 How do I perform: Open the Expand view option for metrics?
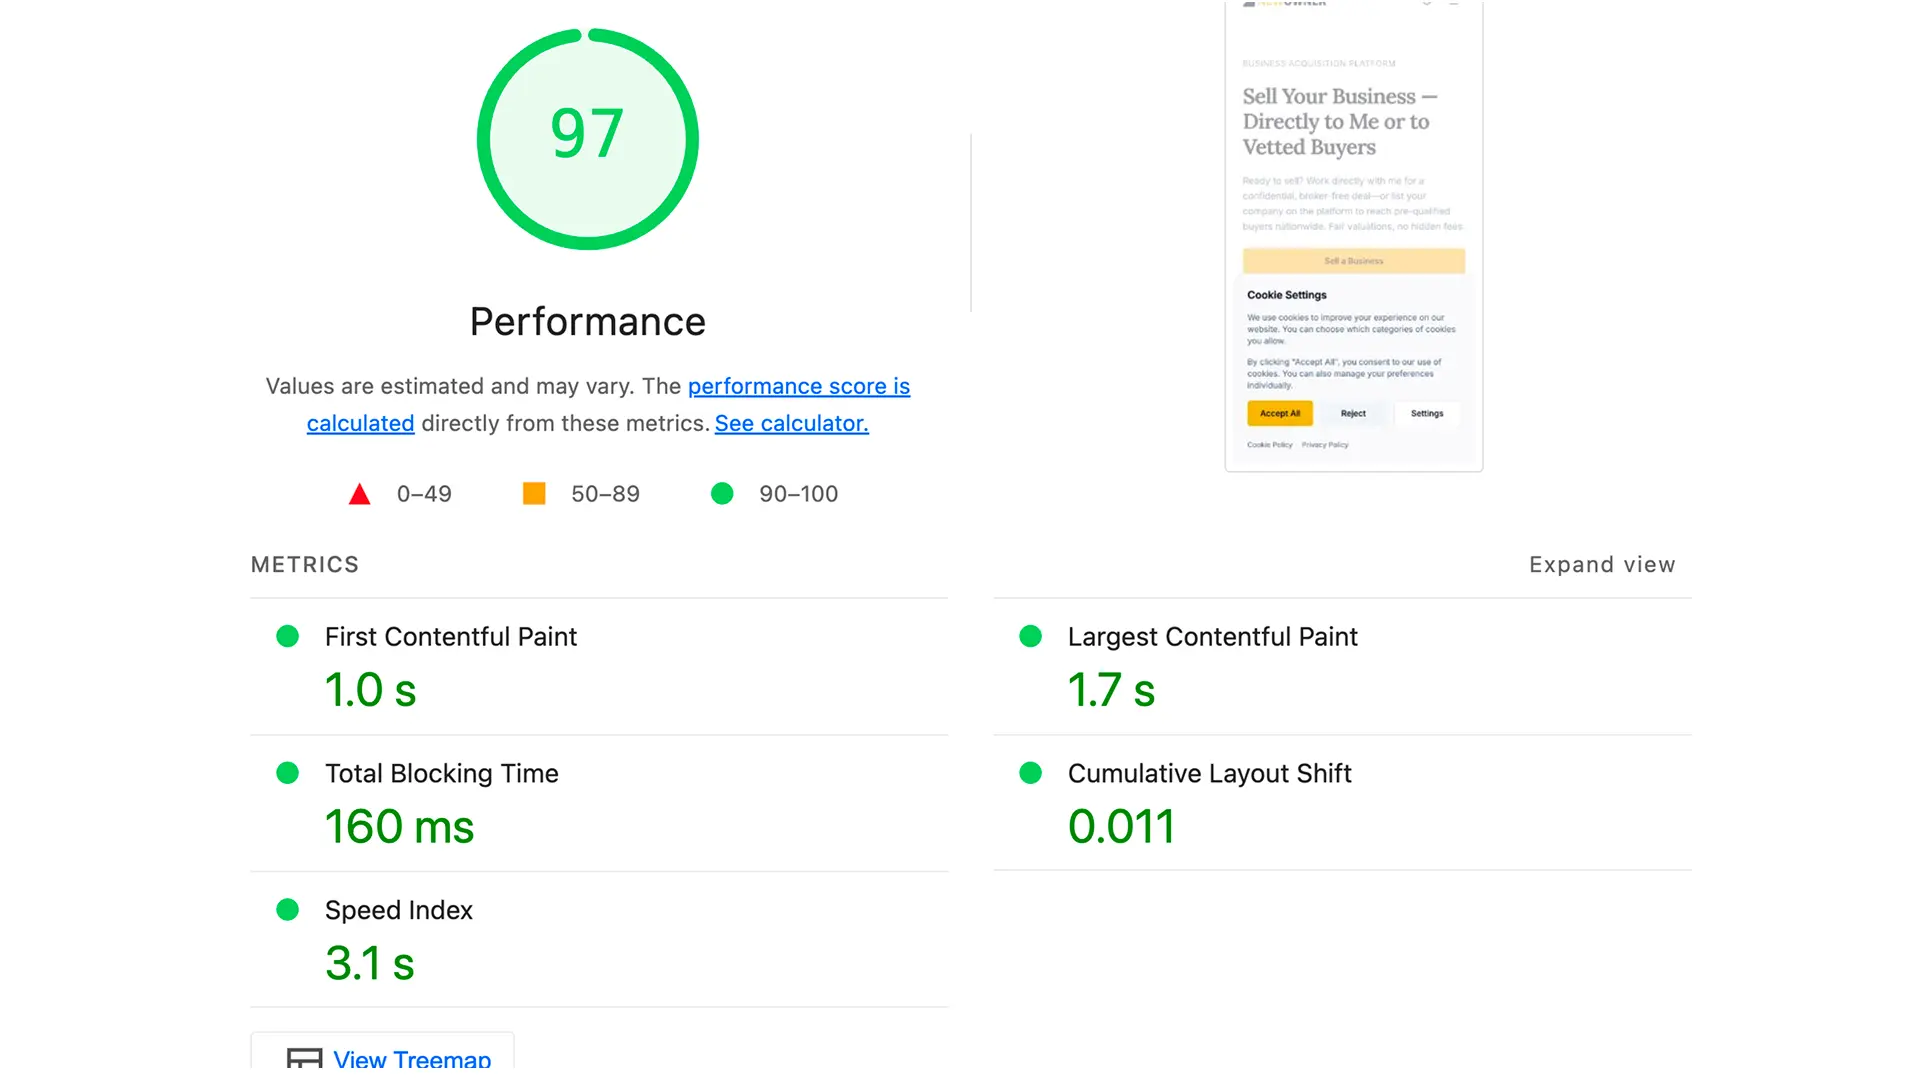pos(1601,564)
